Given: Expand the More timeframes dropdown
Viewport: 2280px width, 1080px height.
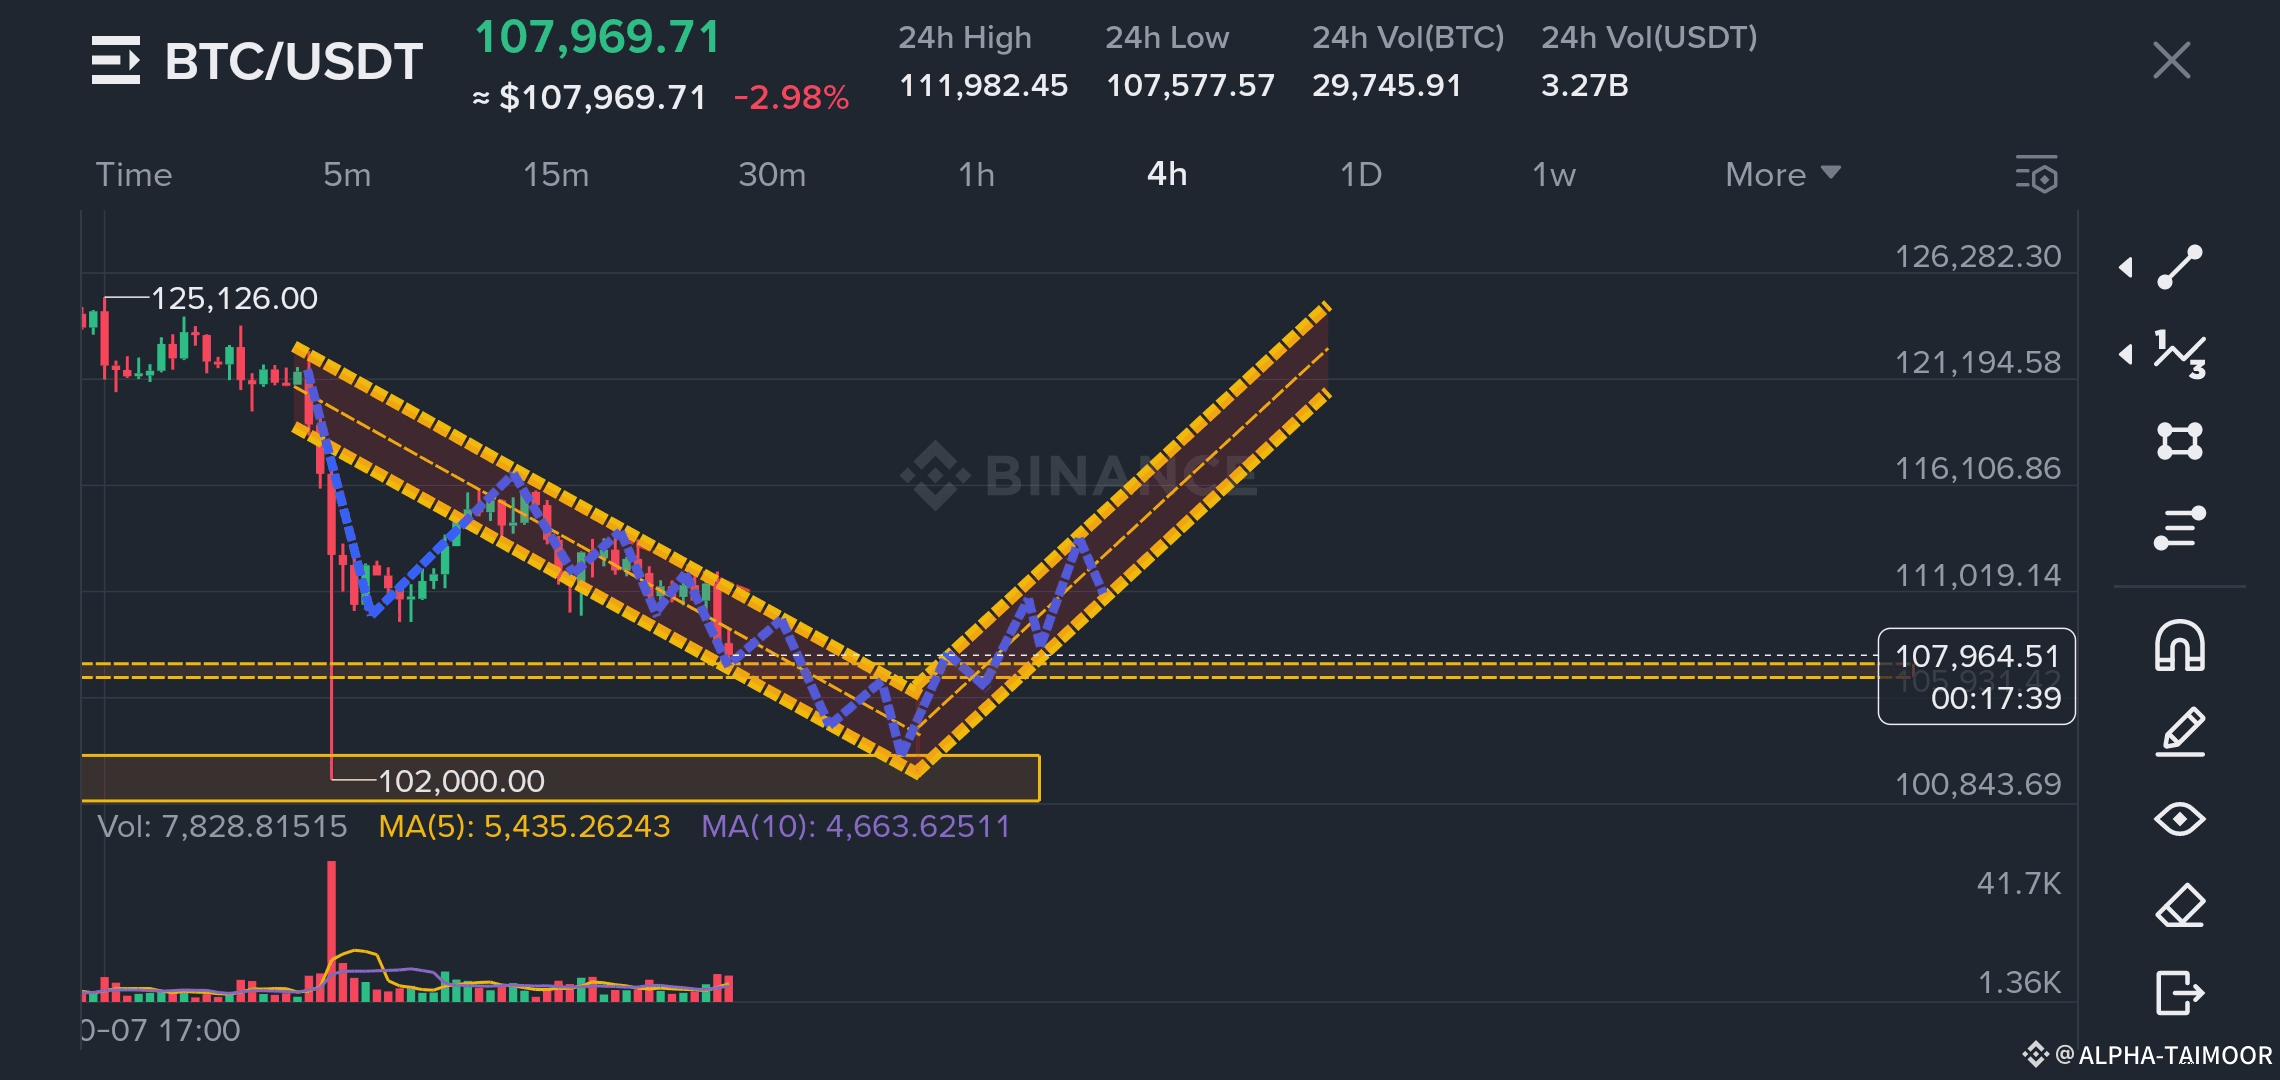Looking at the screenshot, I should 1782,174.
